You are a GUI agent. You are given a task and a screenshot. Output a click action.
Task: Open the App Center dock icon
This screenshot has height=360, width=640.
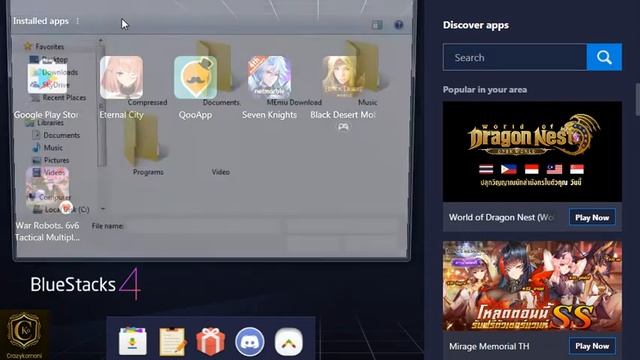(x=133, y=341)
